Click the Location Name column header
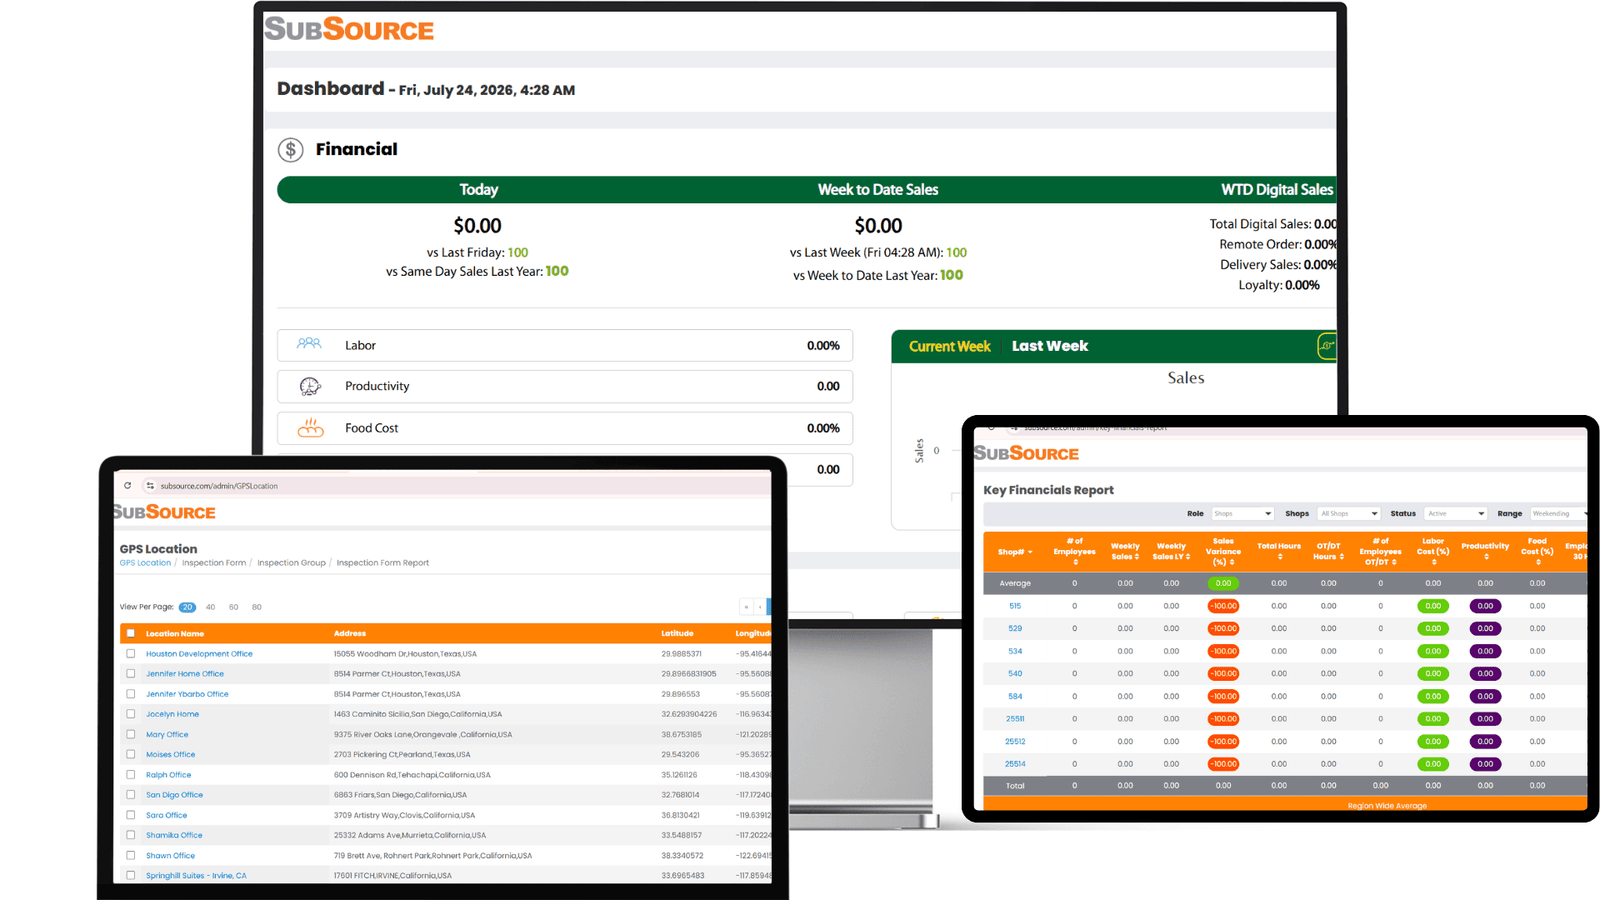The width and height of the screenshot is (1600, 900). click(175, 633)
